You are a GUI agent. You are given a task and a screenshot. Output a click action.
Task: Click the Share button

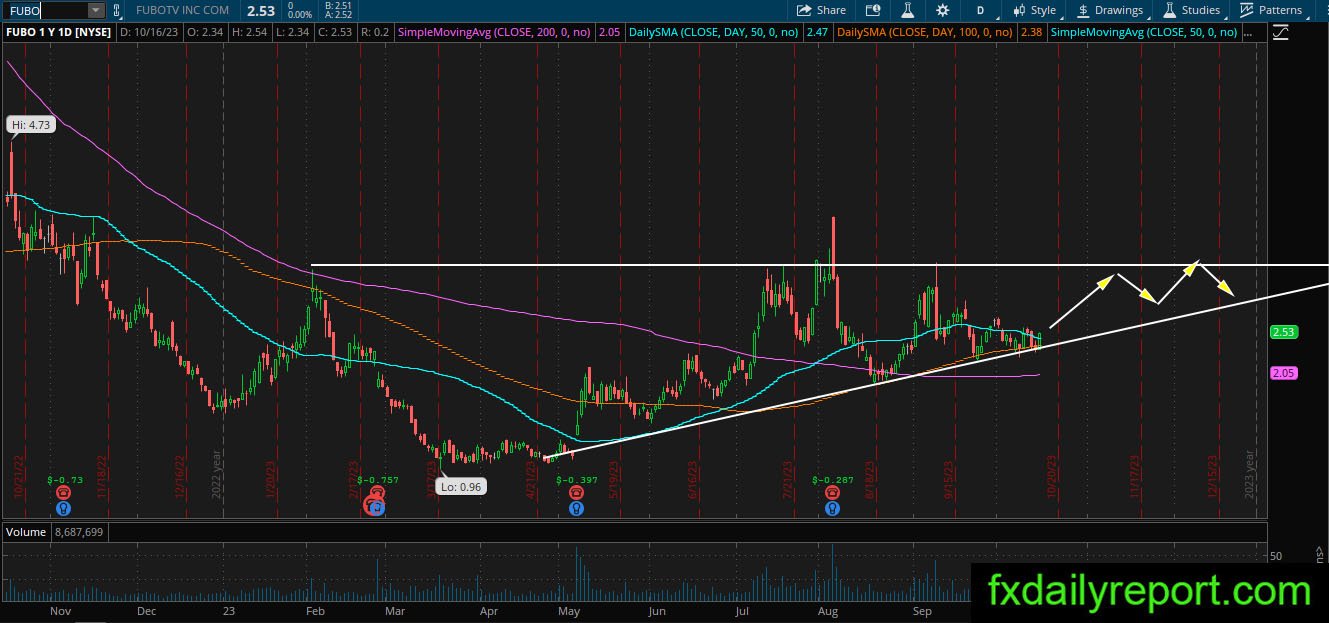tap(821, 10)
